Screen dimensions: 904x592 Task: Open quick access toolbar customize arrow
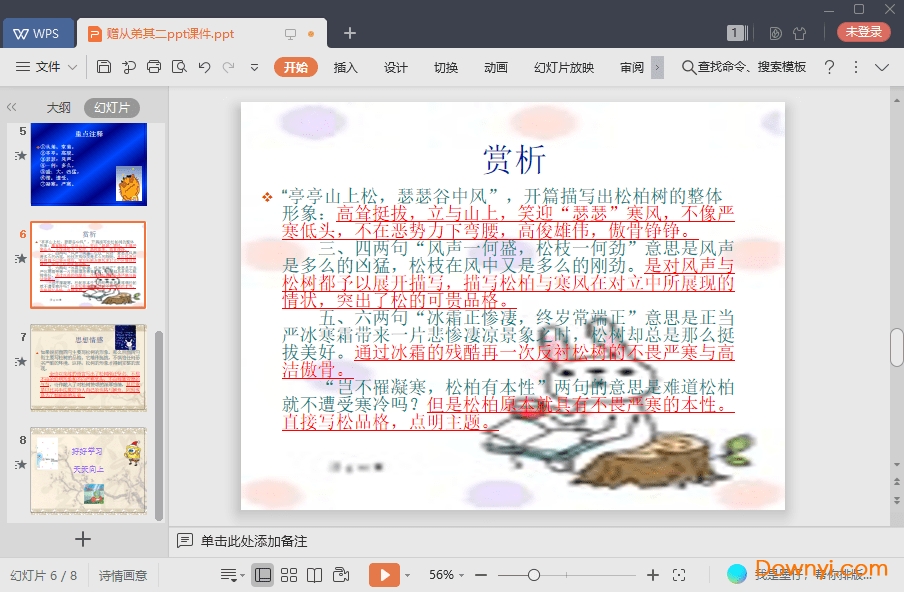click(254, 67)
